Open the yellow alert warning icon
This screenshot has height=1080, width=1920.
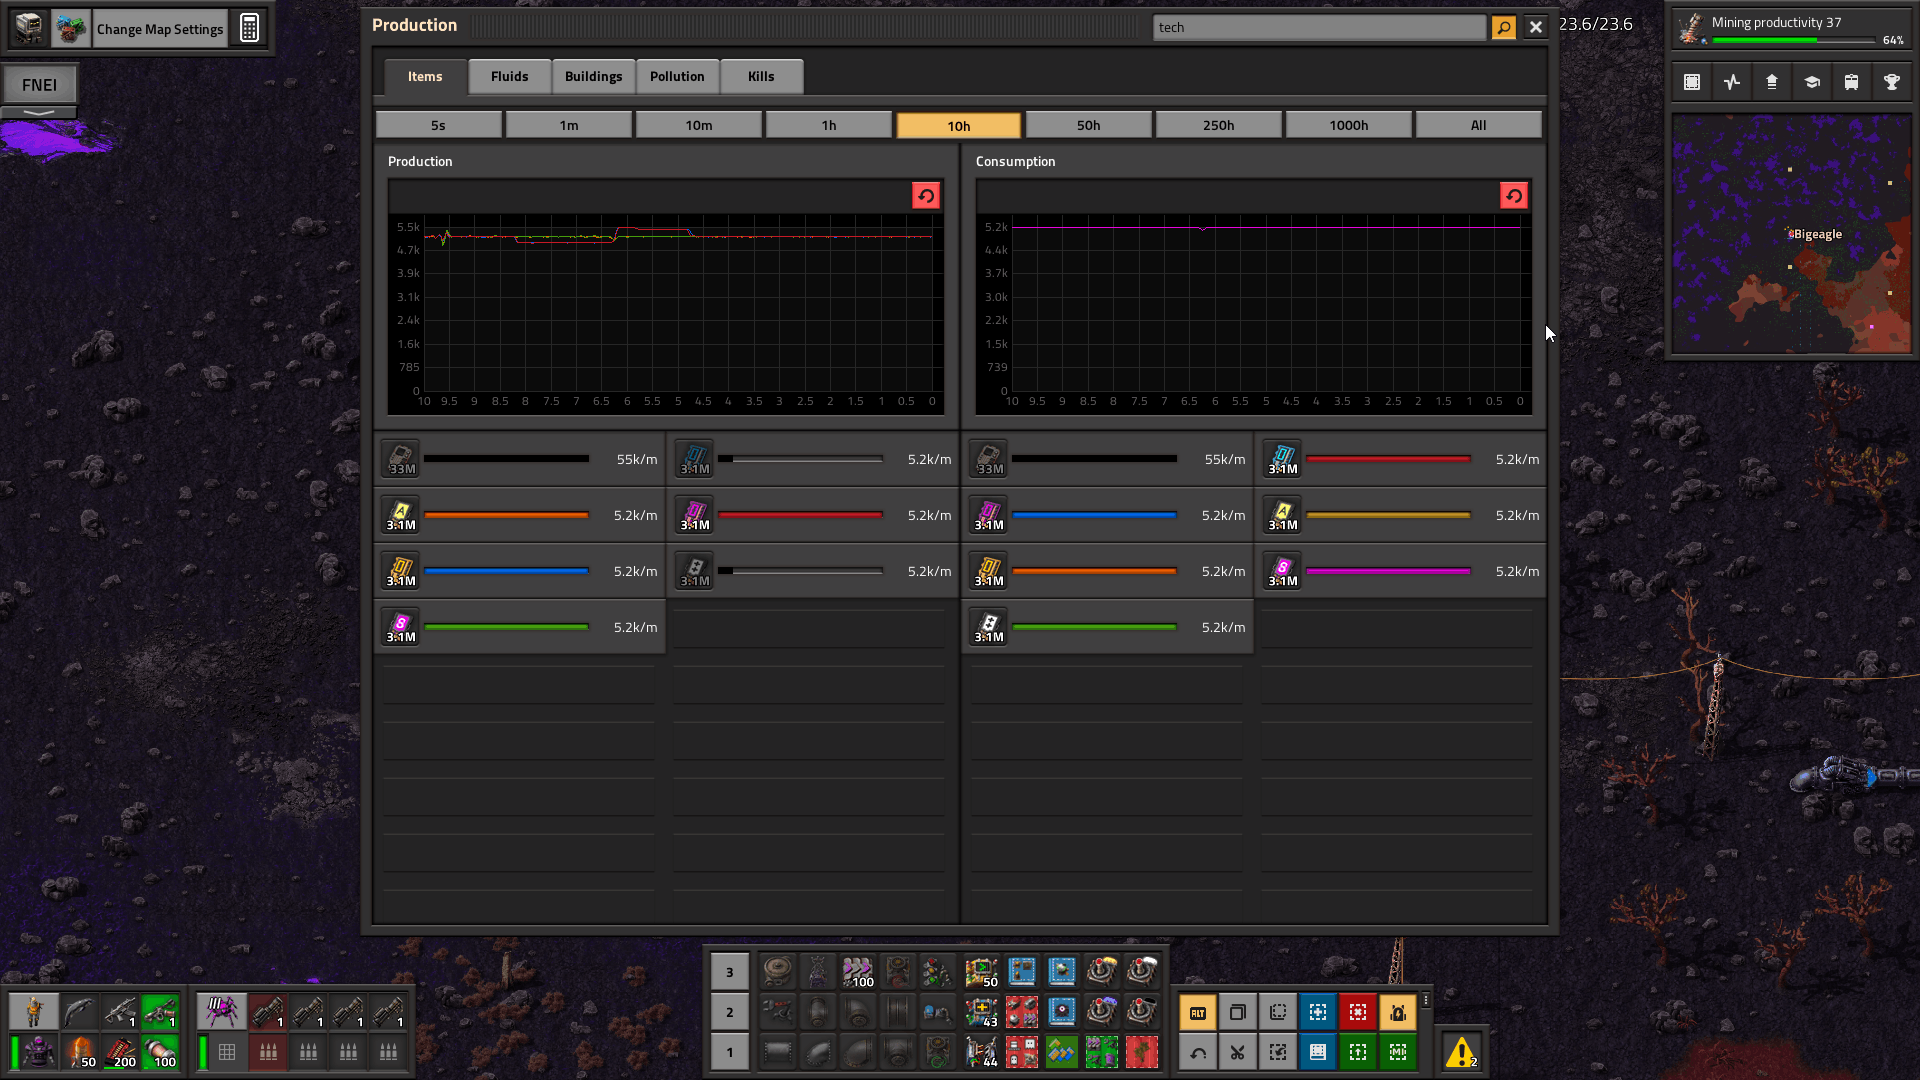(1461, 1052)
